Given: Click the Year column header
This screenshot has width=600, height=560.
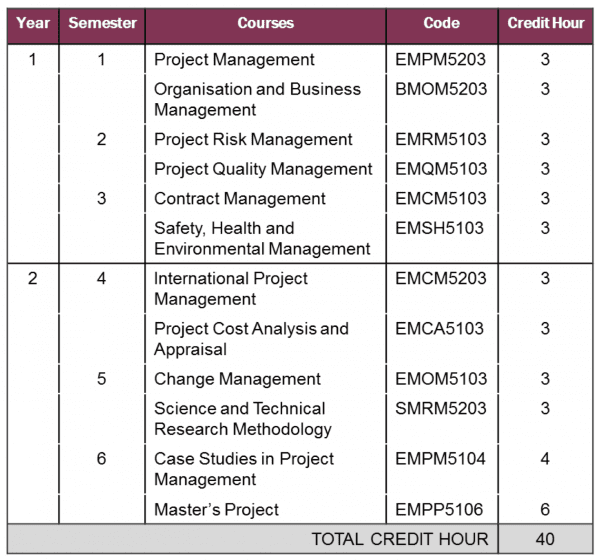Looking at the screenshot, I should pyautogui.click(x=32, y=23).
